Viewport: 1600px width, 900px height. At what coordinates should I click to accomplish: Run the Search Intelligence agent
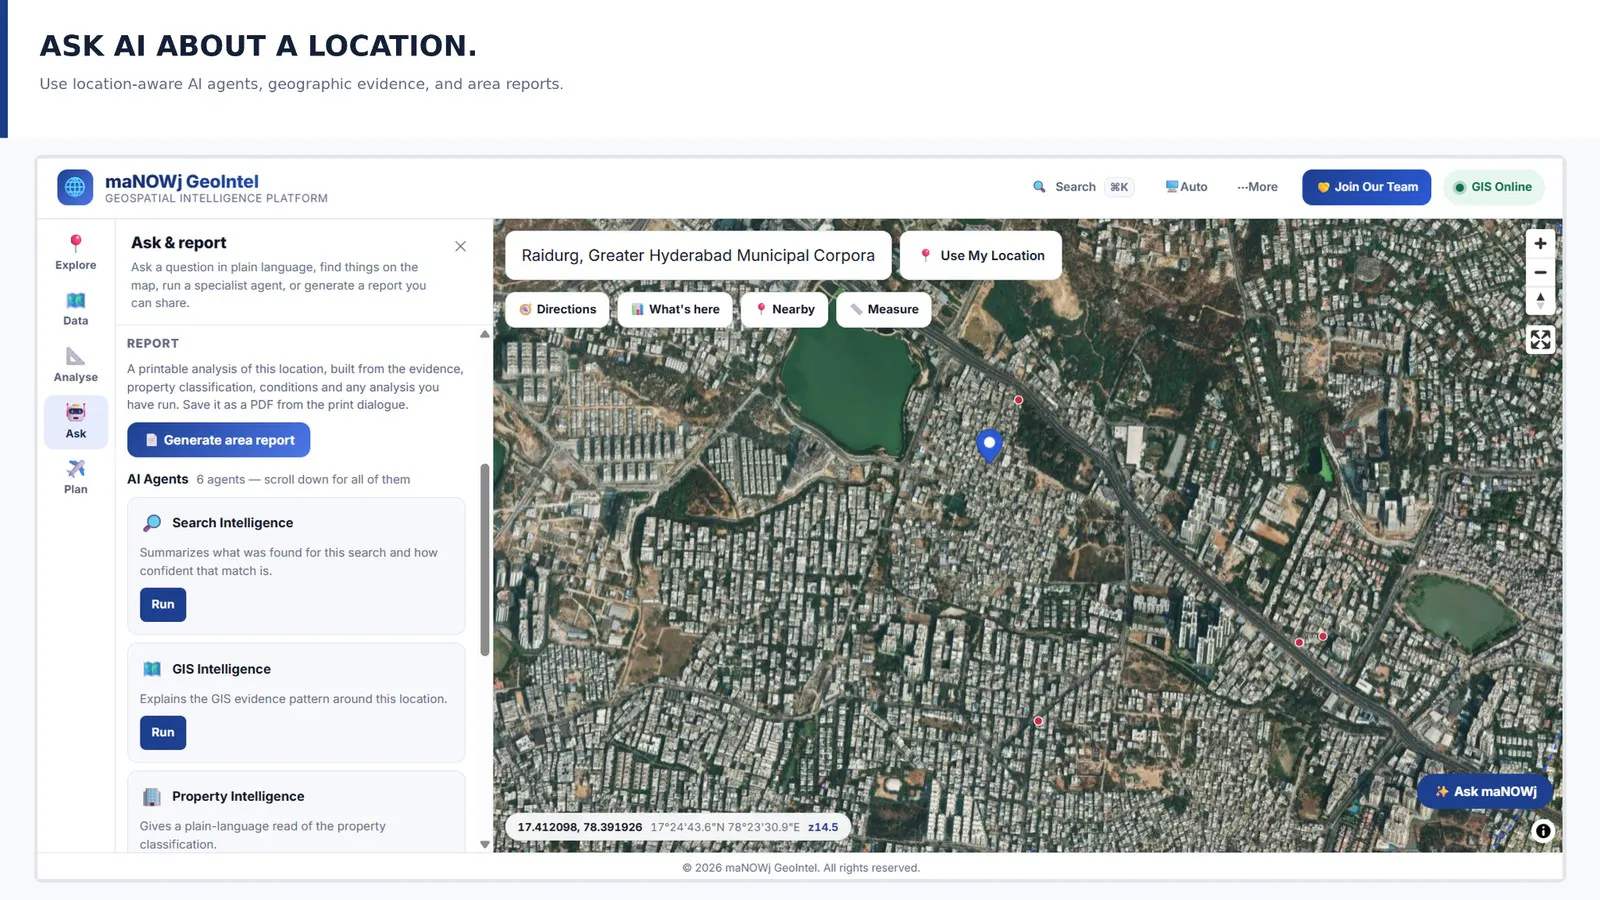coord(163,605)
